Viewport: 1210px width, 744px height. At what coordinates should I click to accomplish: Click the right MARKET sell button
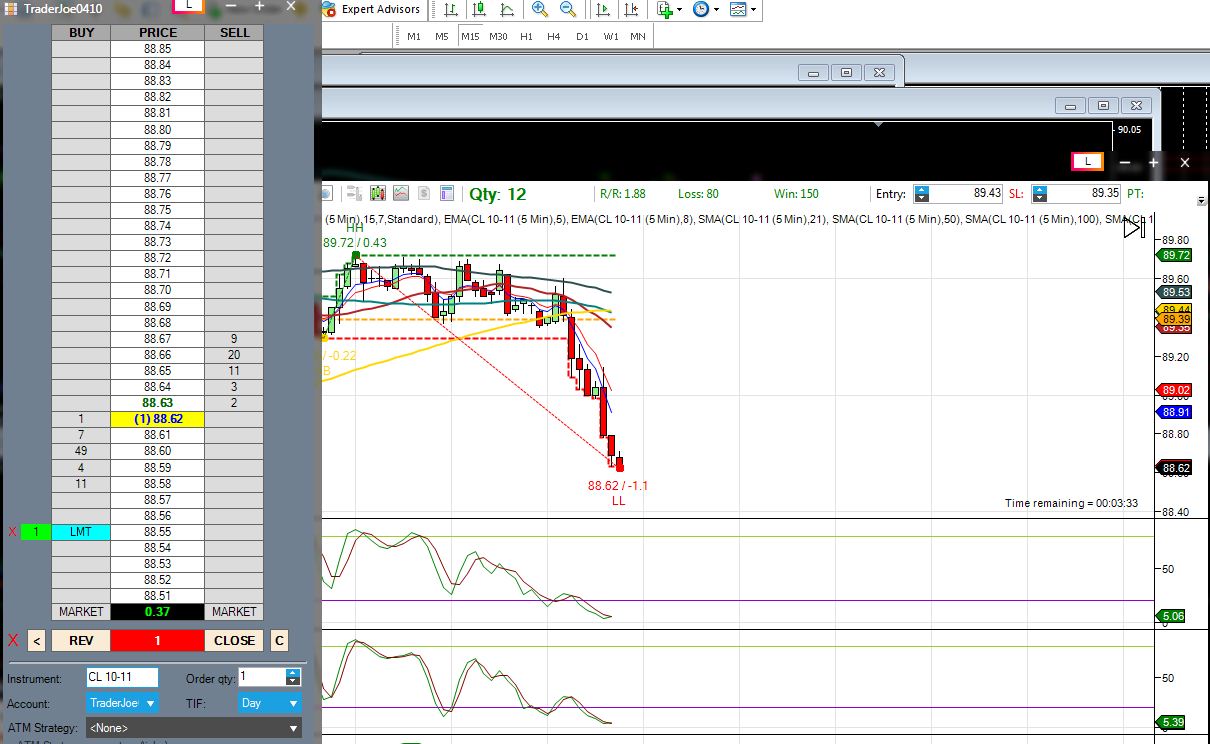(x=234, y=611)
